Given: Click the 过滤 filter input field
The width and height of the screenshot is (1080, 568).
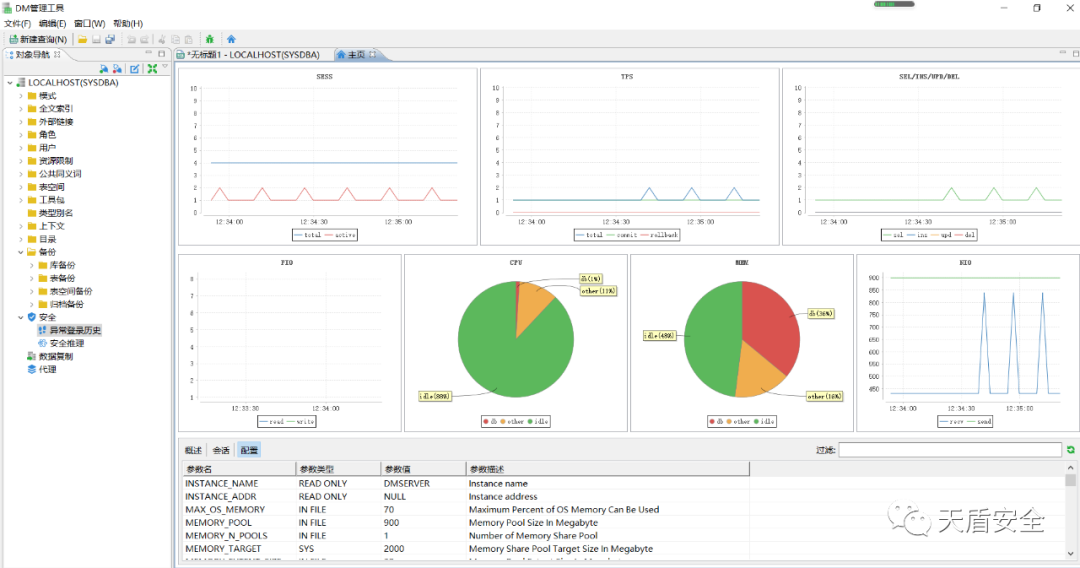Looking at the screenshot, I should 949,450.
